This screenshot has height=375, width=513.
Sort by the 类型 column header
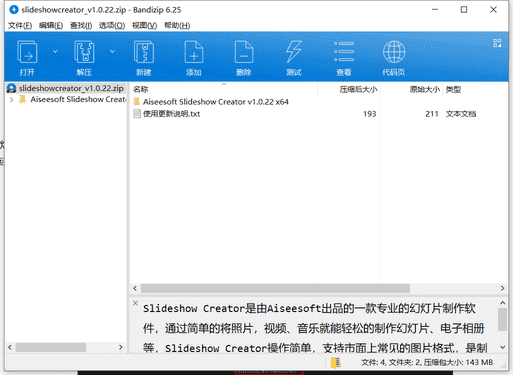point(453,89)
